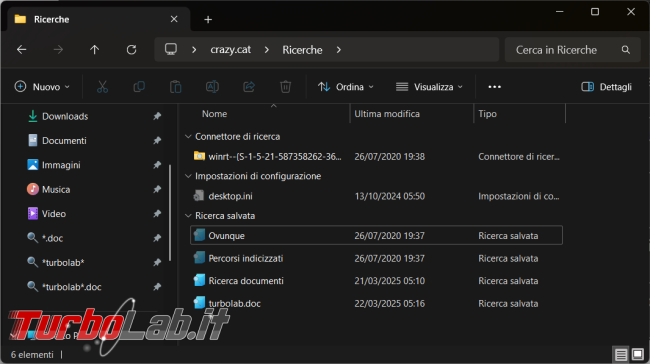The height and width of the screenshot is (364, 650).
Task: Click Ricerche in the breadcrumb path
Action: tap(302, 50)
